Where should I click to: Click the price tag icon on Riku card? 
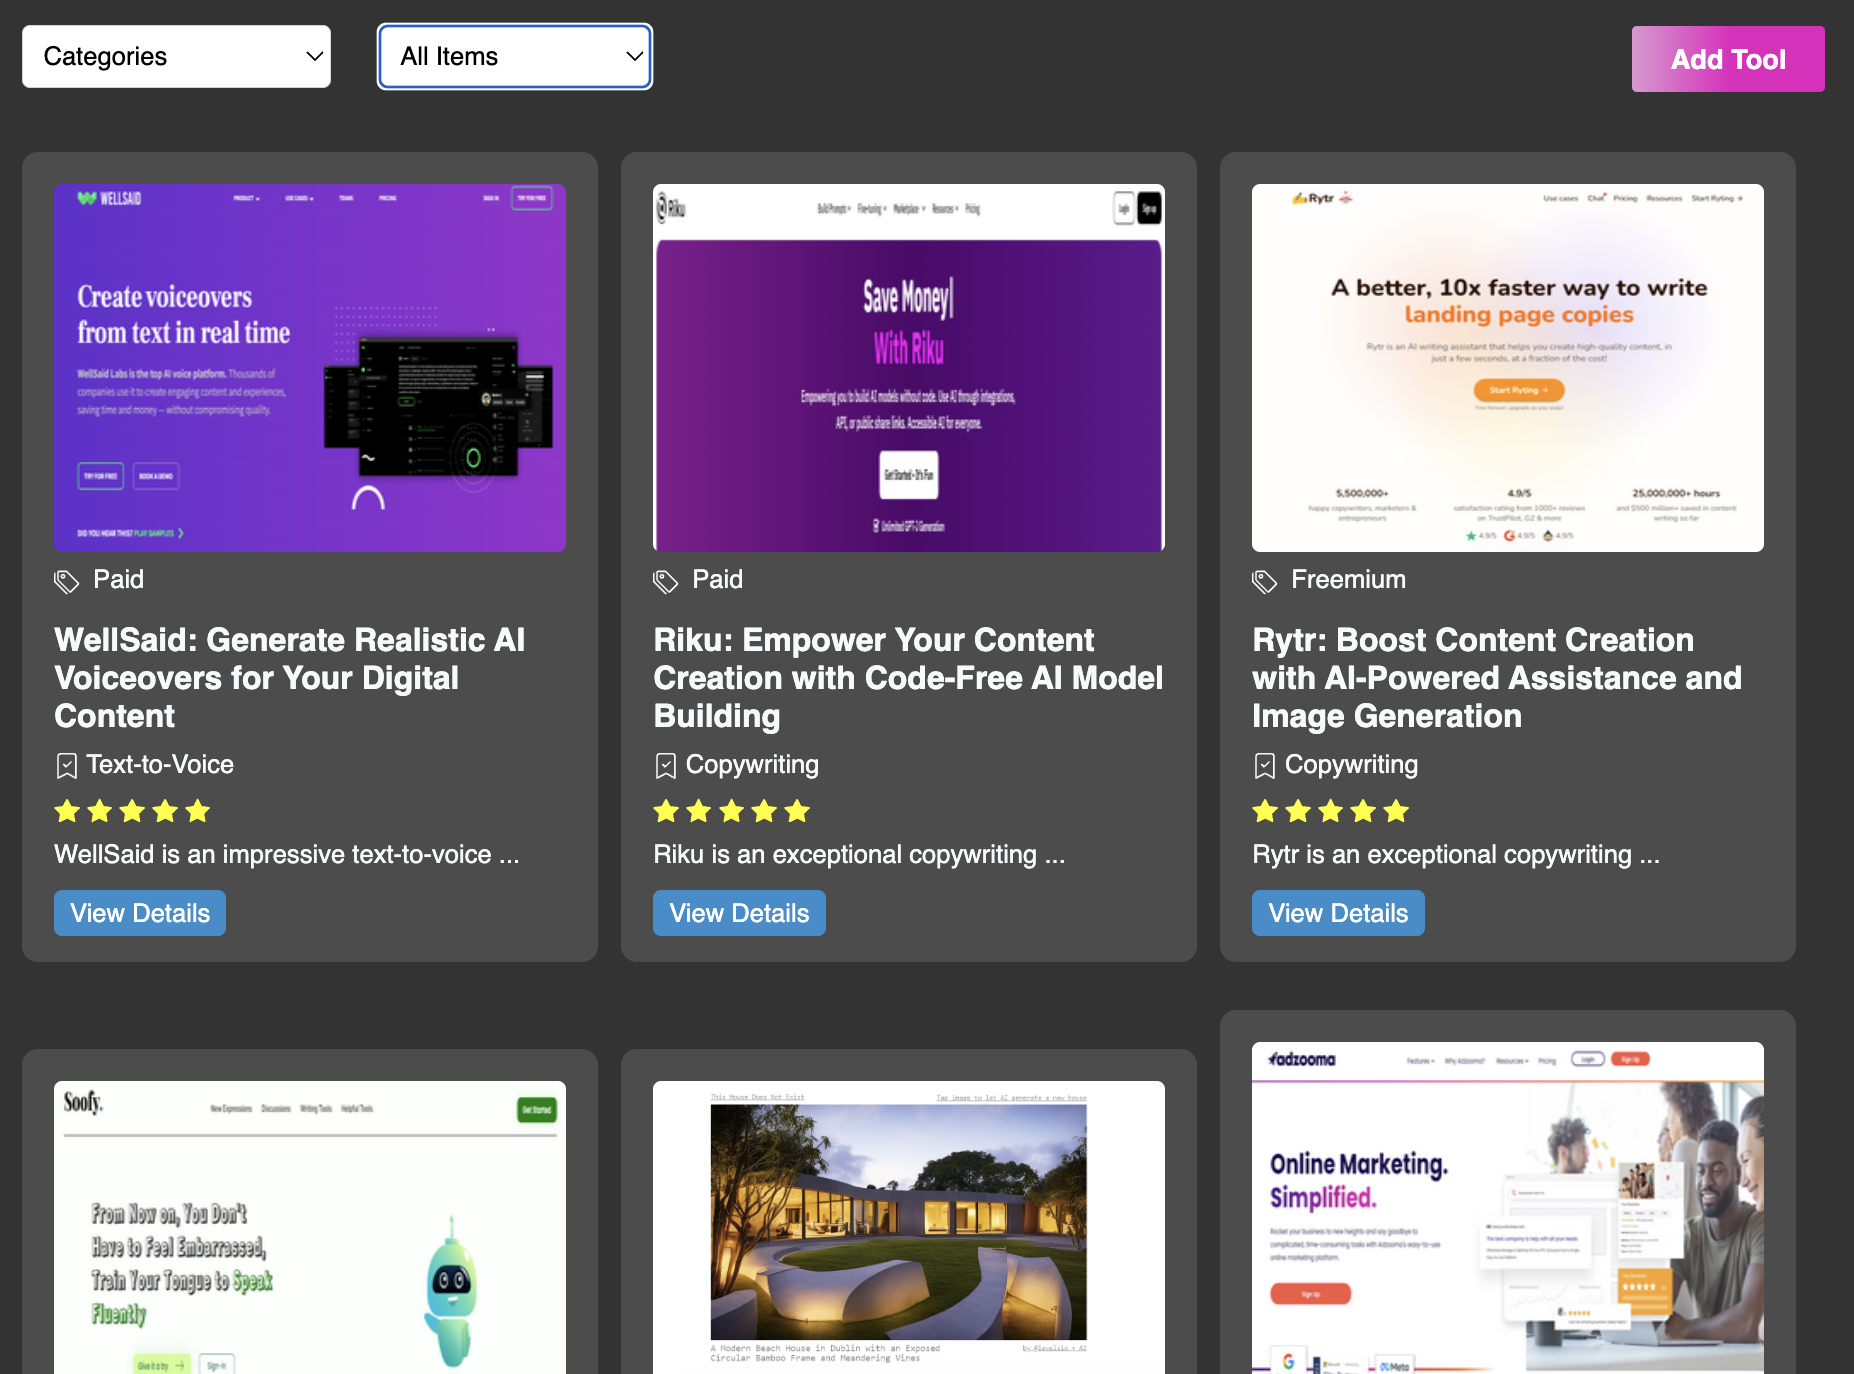click(666, 581)
